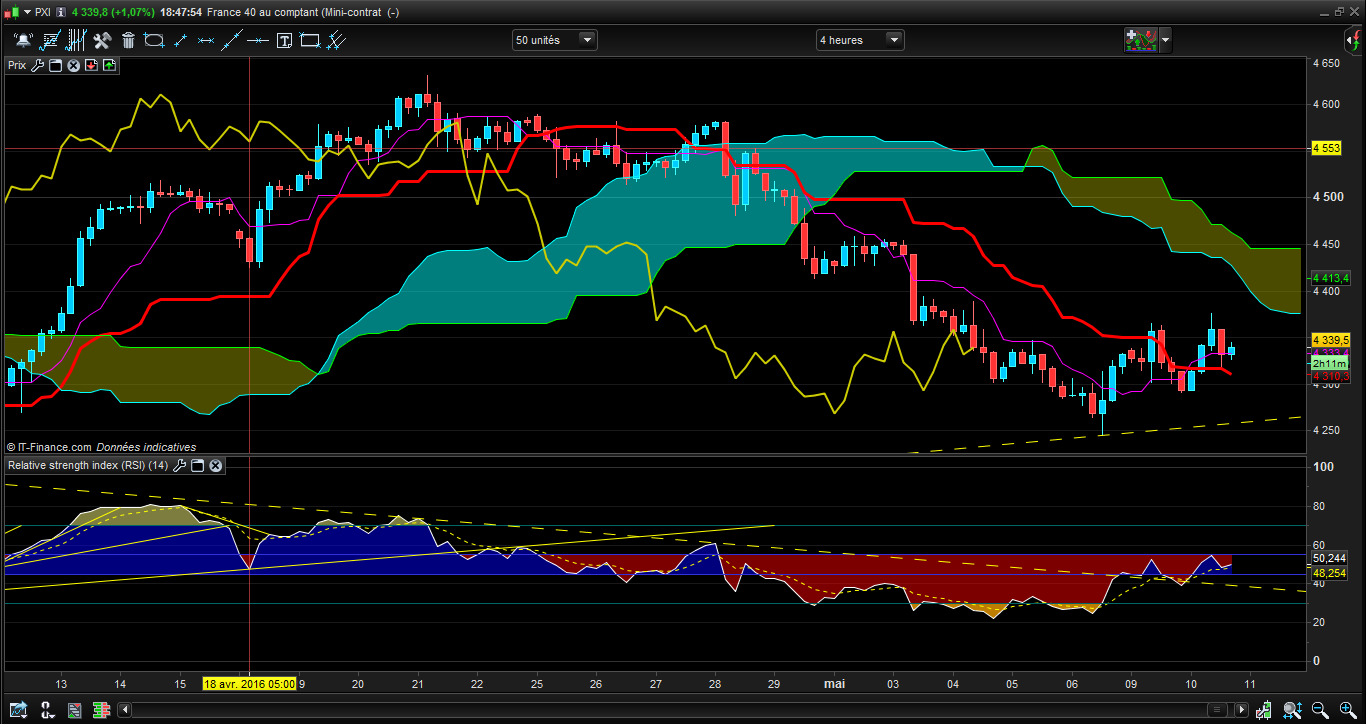Click the order book bars icon in bottom bar

click(x=99, y=710)
